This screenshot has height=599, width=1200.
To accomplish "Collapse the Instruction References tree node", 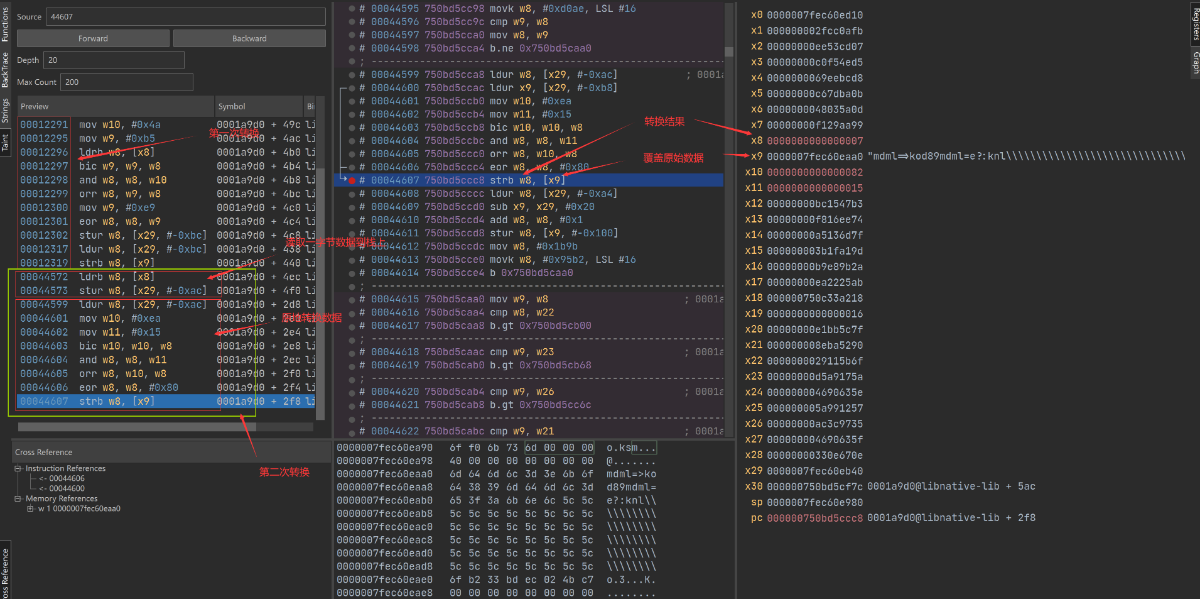I will 19,468.
